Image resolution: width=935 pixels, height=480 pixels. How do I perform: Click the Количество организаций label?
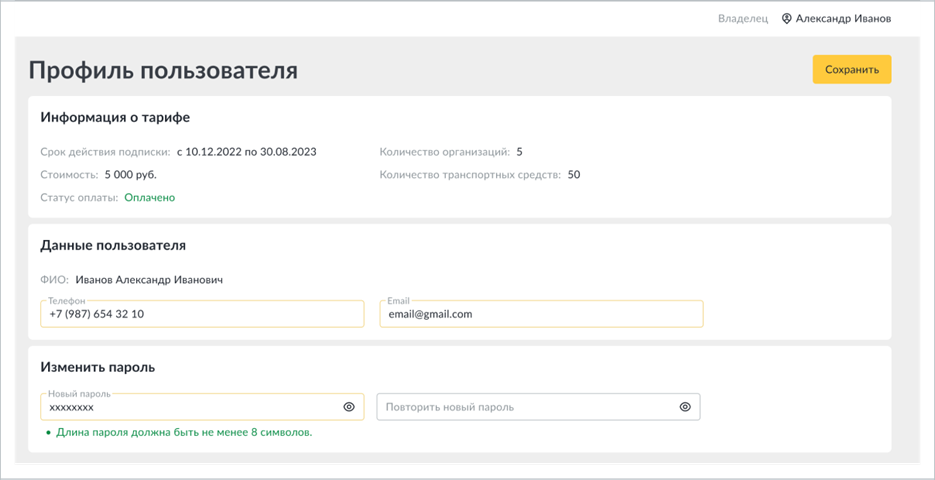445,151
